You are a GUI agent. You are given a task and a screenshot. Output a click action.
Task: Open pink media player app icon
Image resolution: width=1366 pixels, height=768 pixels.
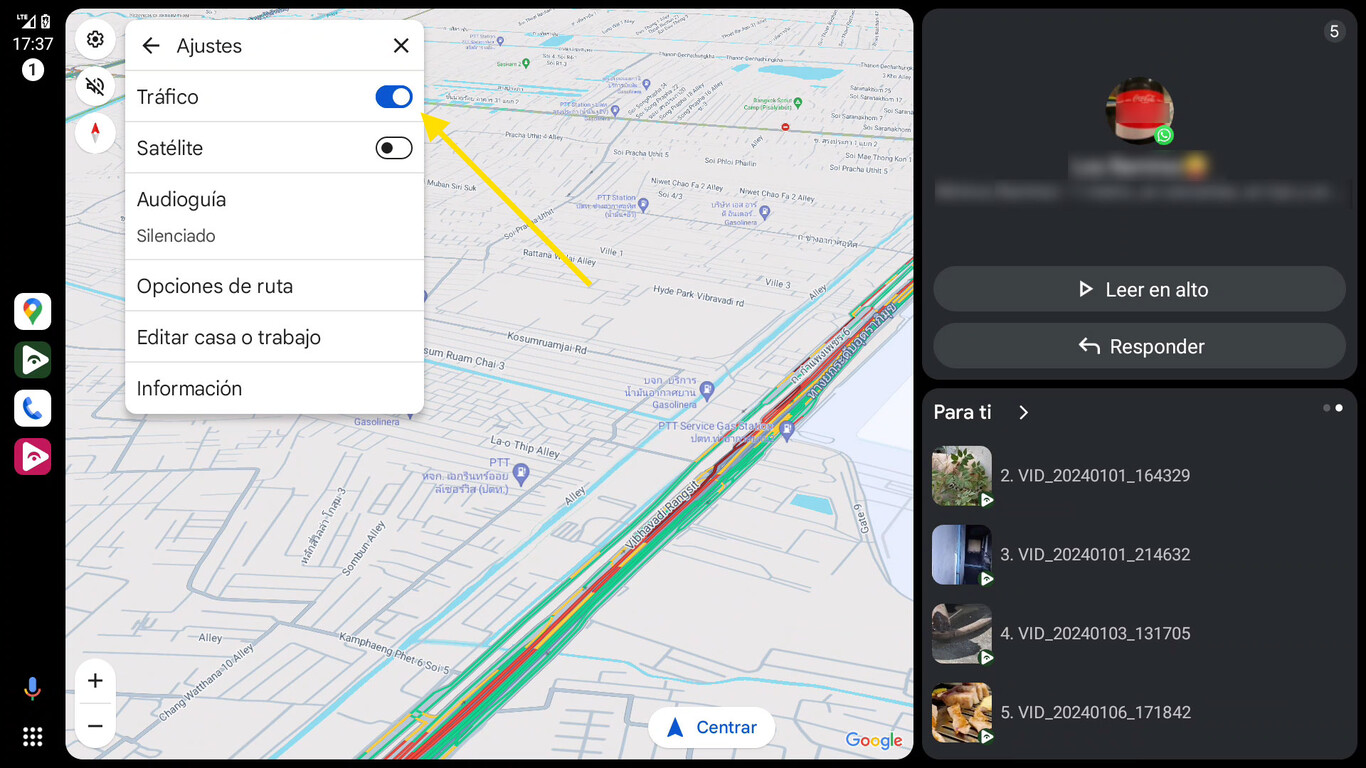[x=33, y=456]
